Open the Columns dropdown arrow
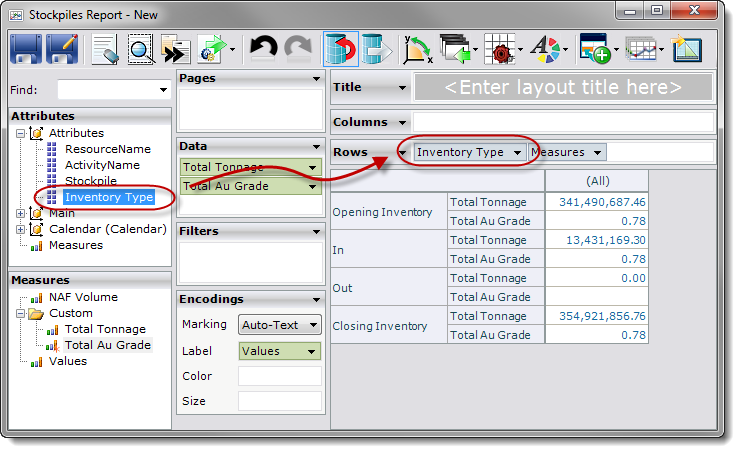Screen dimensions: 740x453 (x=403, y=123)
